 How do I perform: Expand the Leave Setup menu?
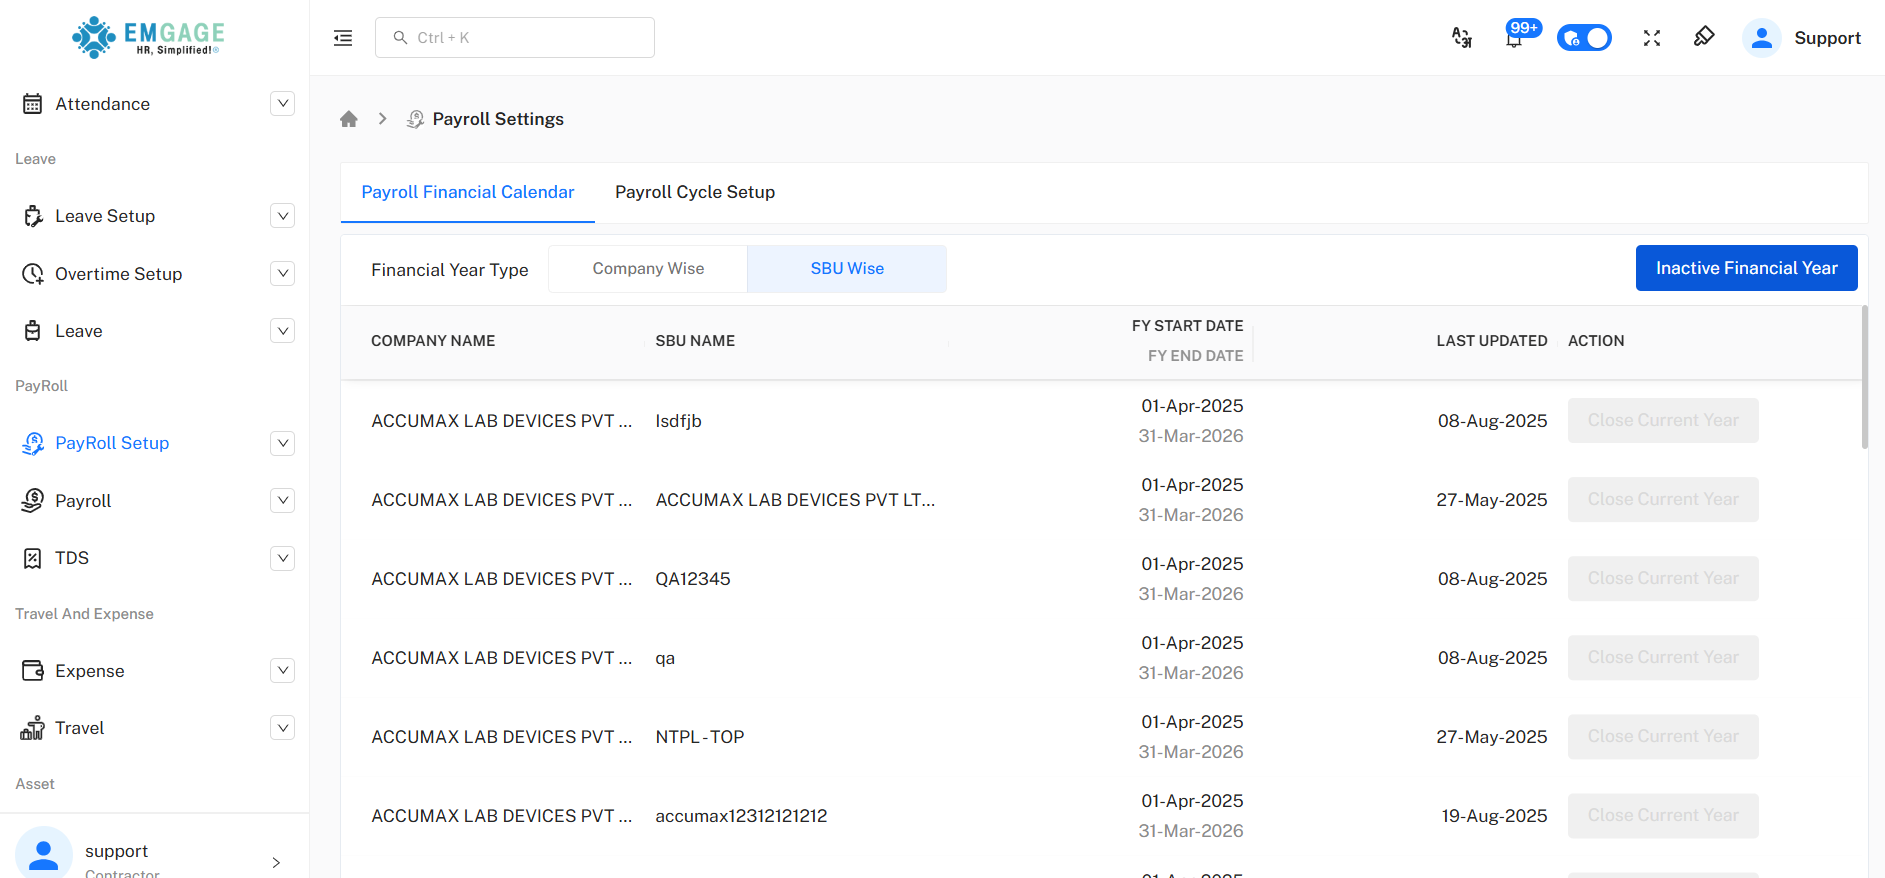(283, 216)
